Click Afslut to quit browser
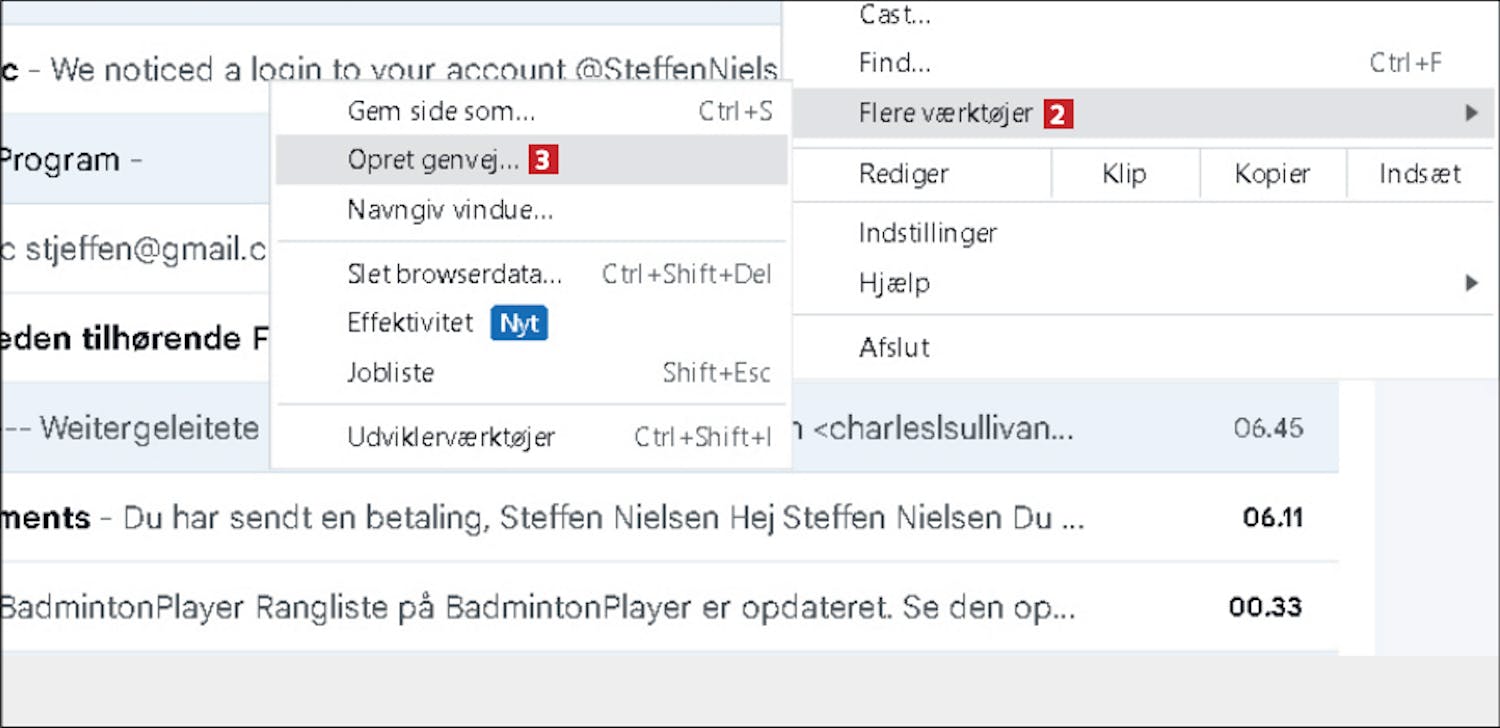This screenshot has width=1500, height=728. pos(894,347)
